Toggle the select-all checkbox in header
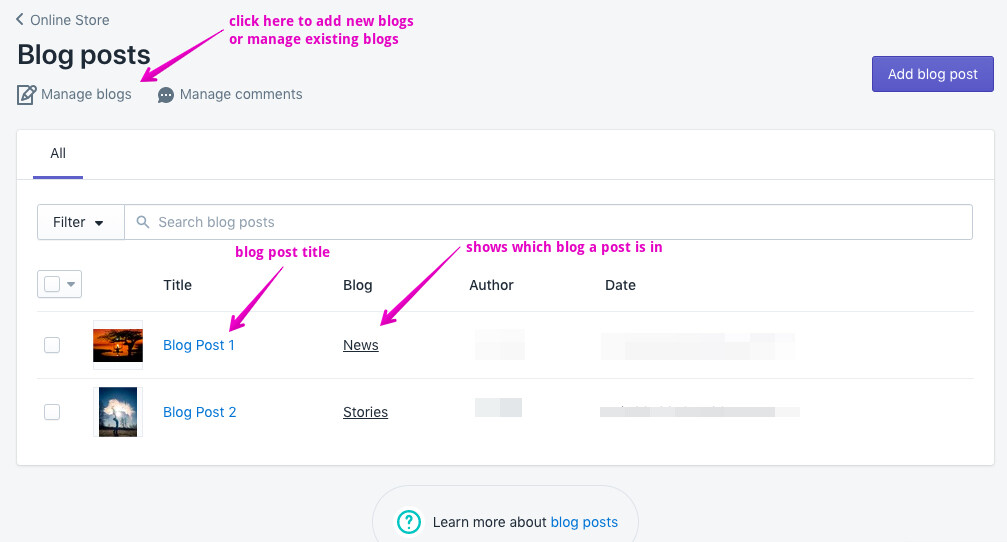The height and width of the screenshot is (542, 1007). coord(52,284)
